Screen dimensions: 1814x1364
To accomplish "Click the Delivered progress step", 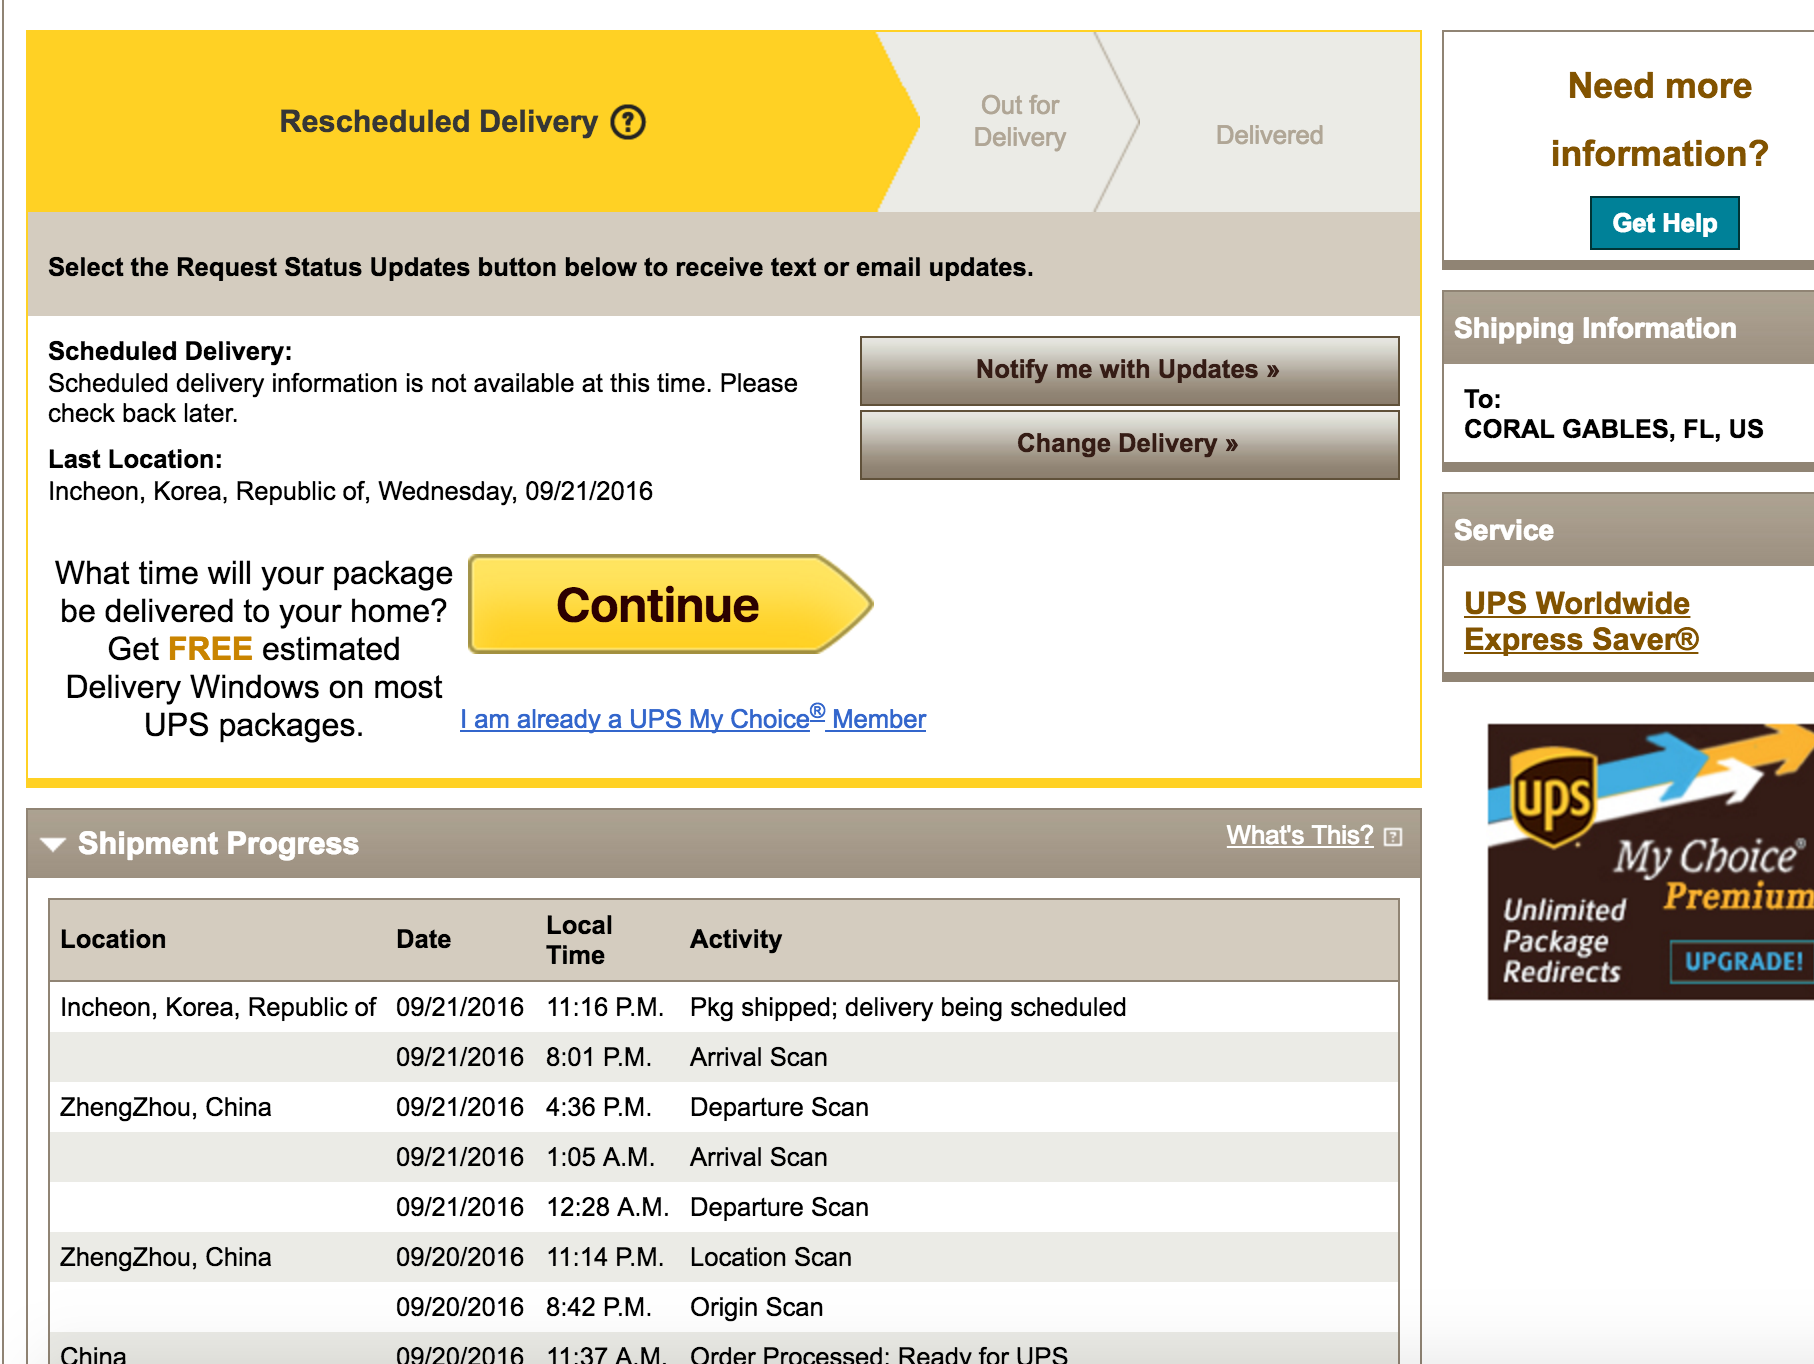I will click(1269, 135).
